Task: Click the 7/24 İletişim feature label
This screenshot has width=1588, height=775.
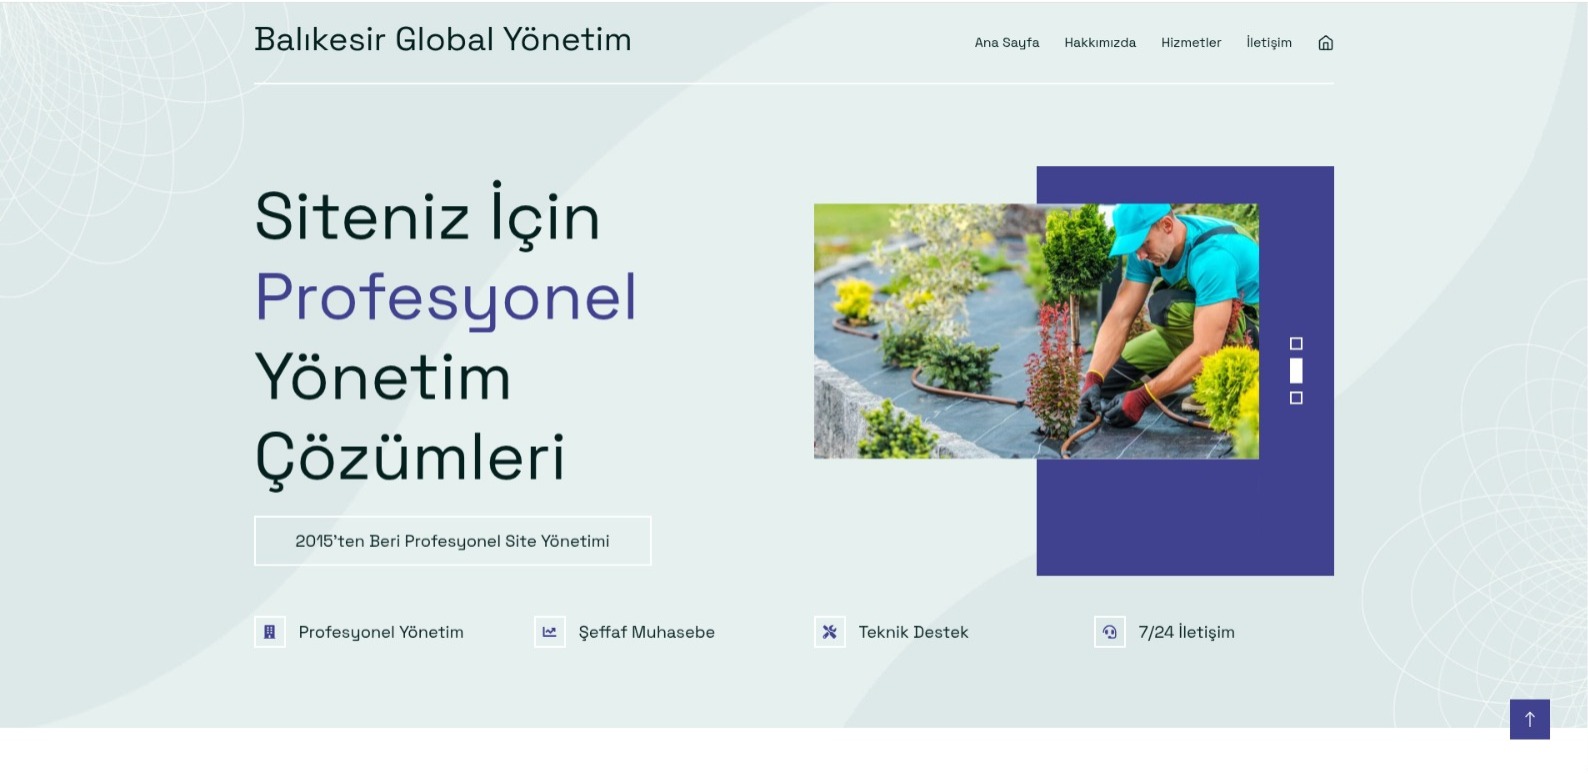Action: coord(1187,632)
